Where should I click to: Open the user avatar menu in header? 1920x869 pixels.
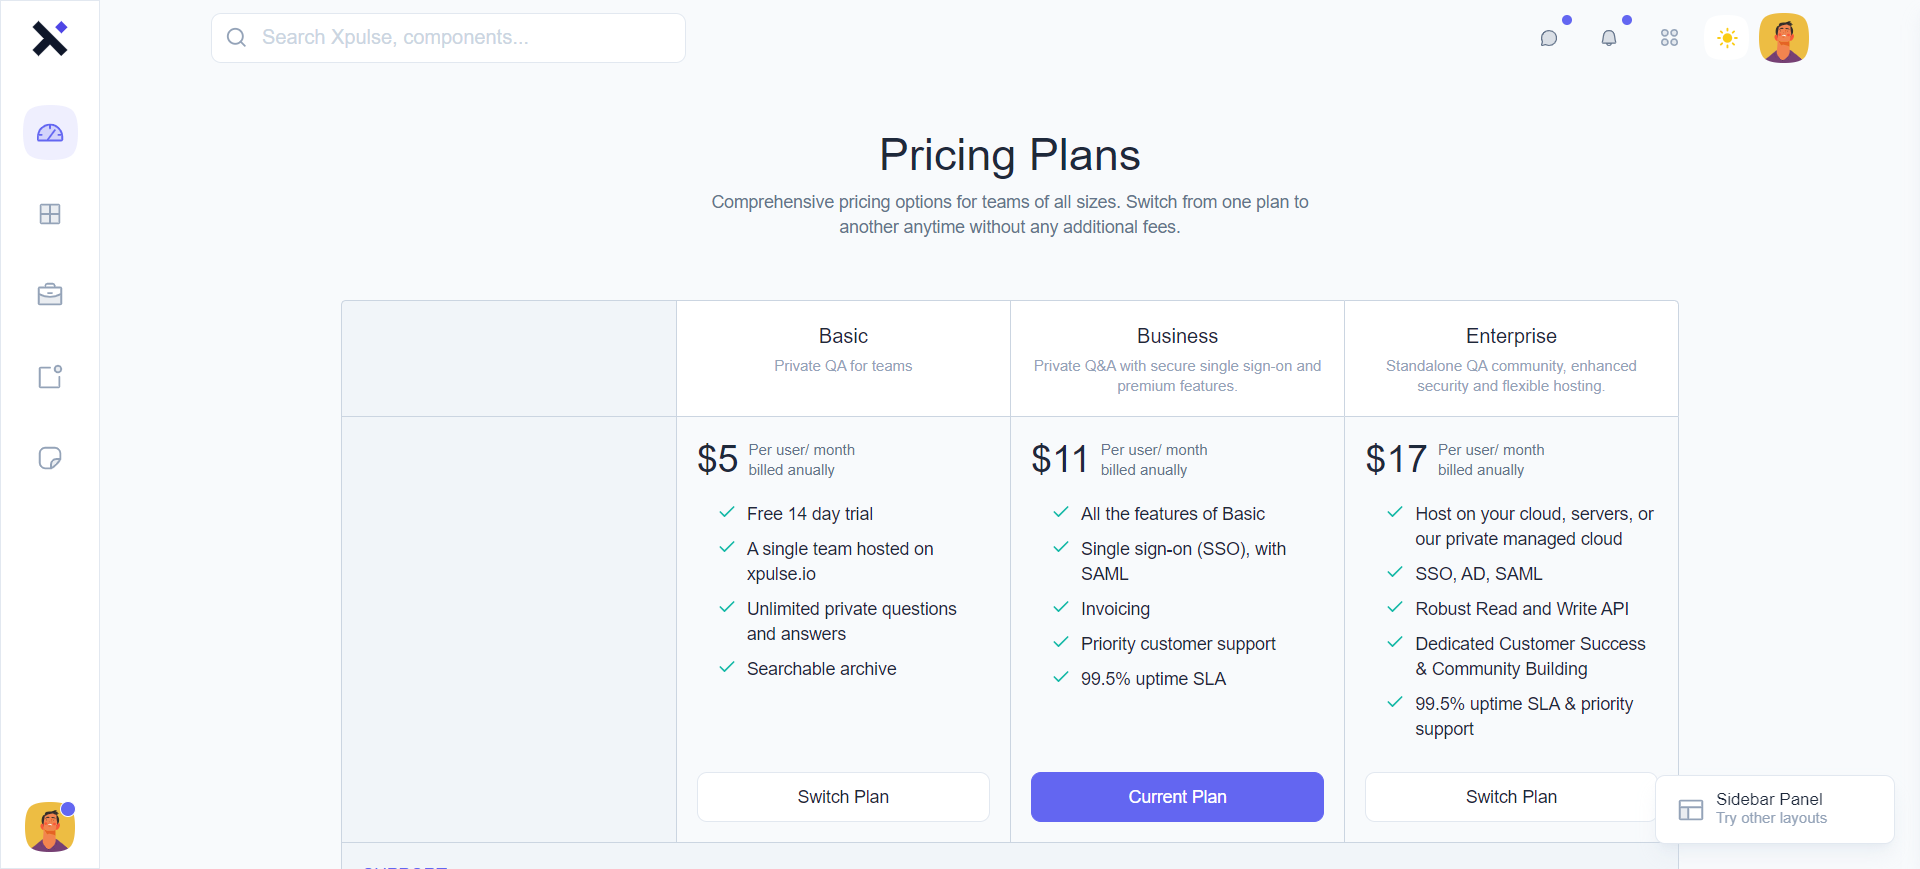point(1784,38)
